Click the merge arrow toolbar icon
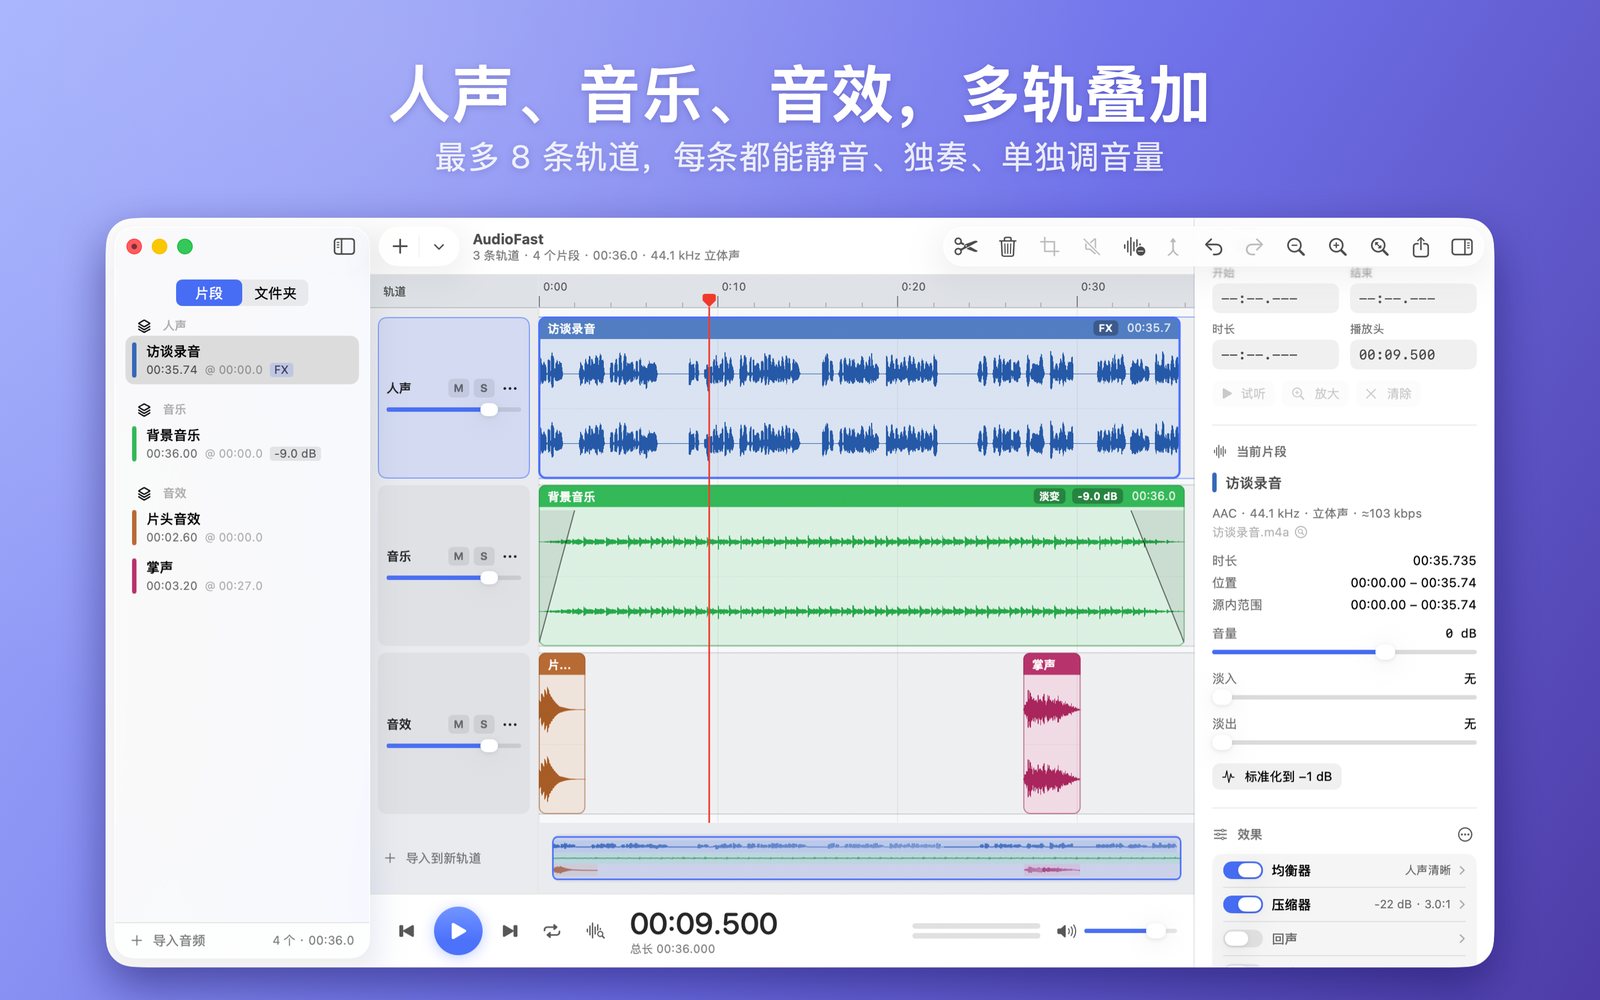1600x1000 pixels. [x=1173, y=247]
